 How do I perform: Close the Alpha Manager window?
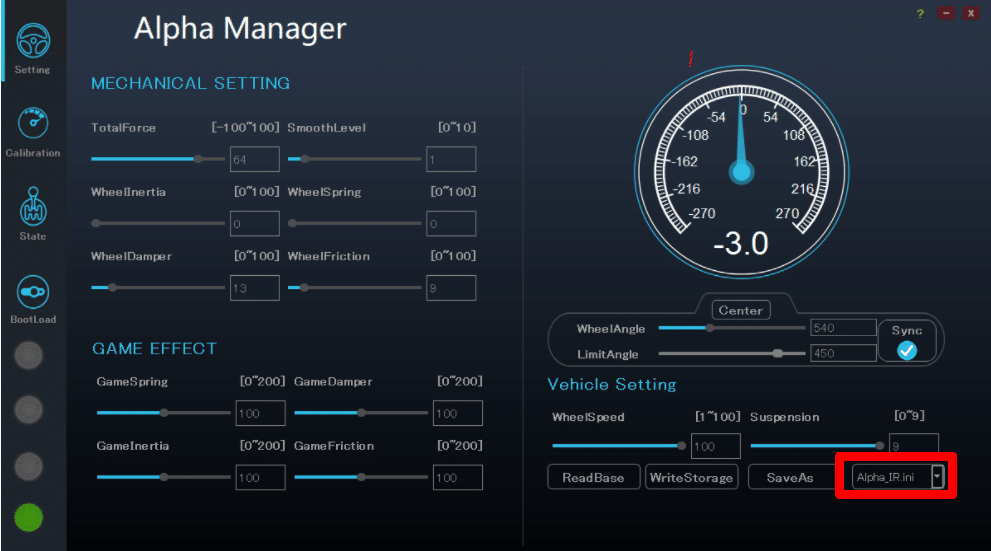pyautogui.click(x=971, y=13)
